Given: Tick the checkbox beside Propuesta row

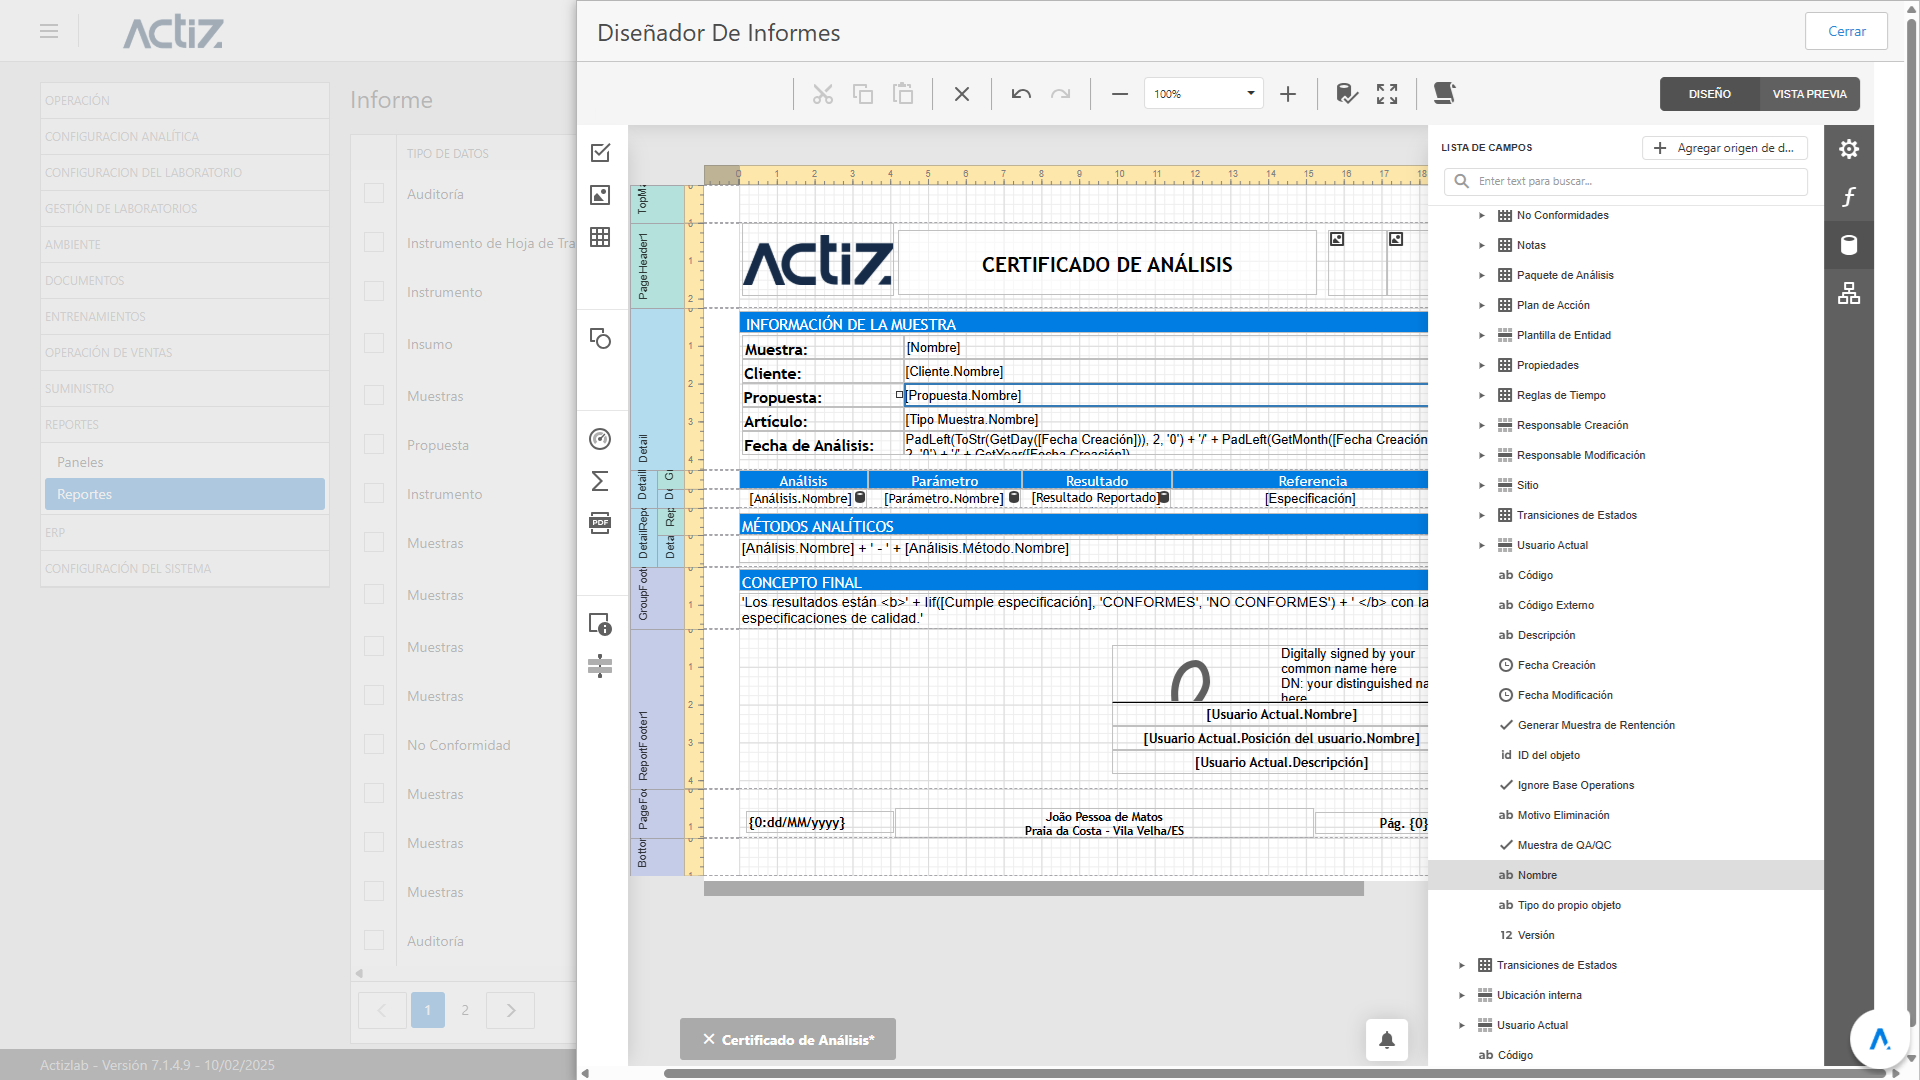Looking at the screenshot, I should click(x=374, y=444).
